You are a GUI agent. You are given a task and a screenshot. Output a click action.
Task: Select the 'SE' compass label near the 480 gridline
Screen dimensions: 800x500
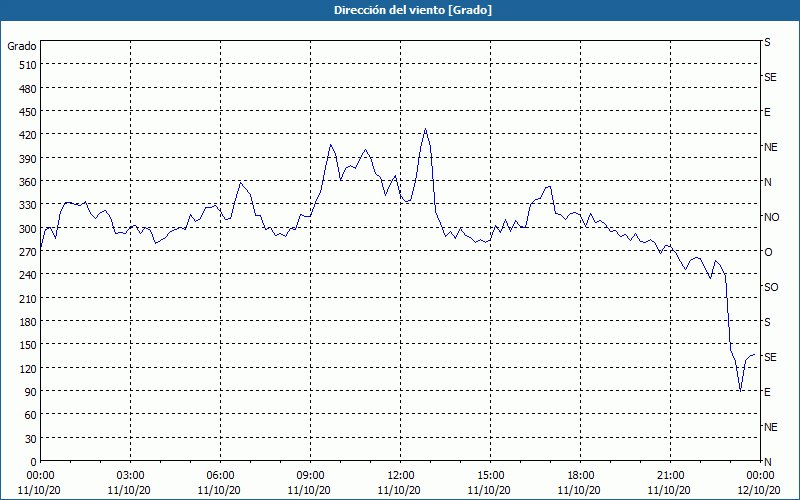coord(770,77)
